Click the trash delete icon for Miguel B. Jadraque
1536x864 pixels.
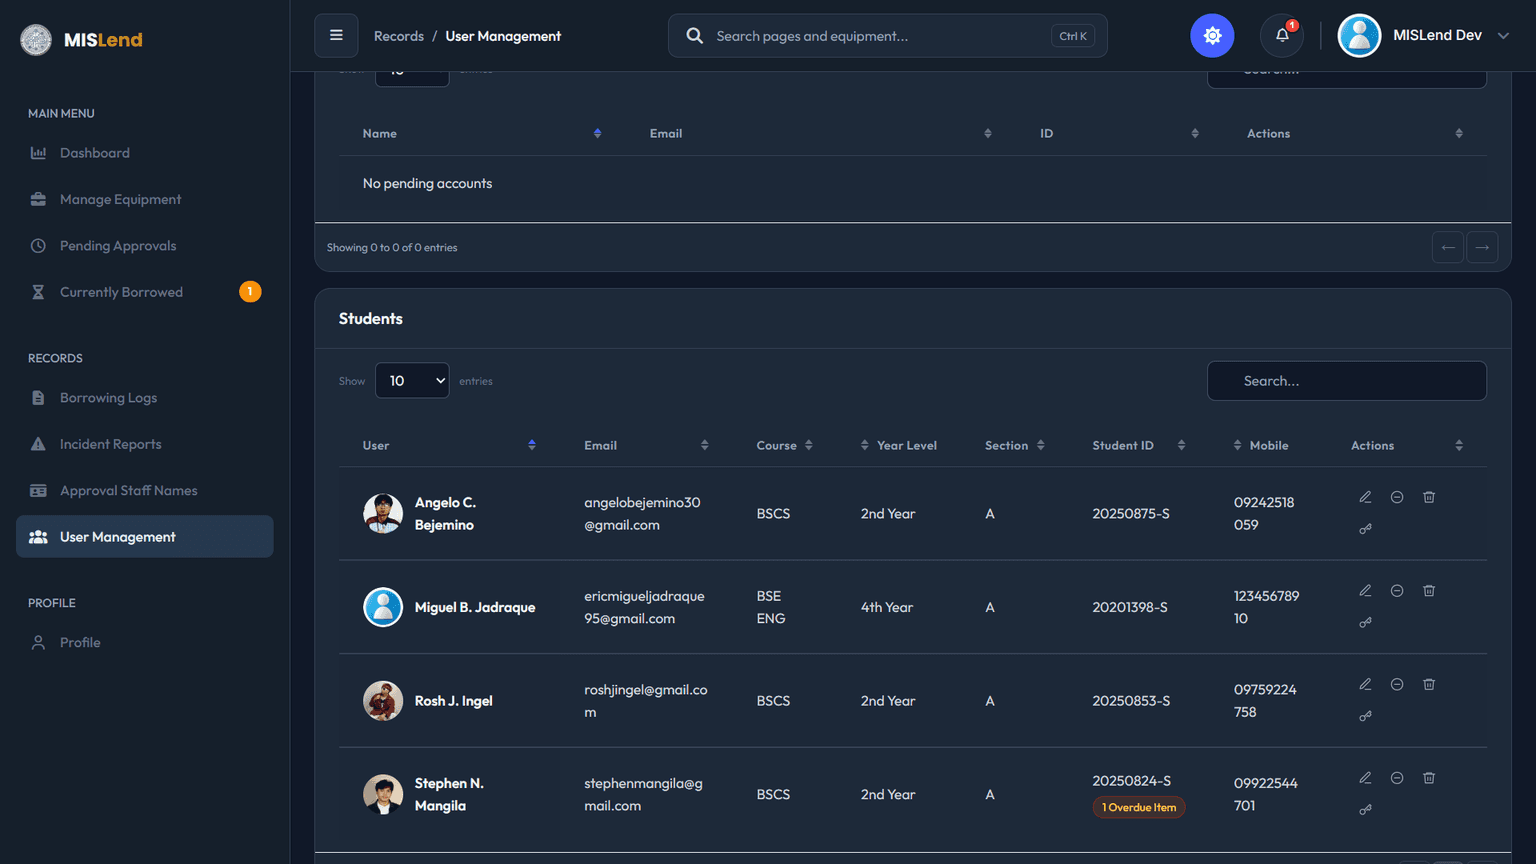tap(1429, 591)
